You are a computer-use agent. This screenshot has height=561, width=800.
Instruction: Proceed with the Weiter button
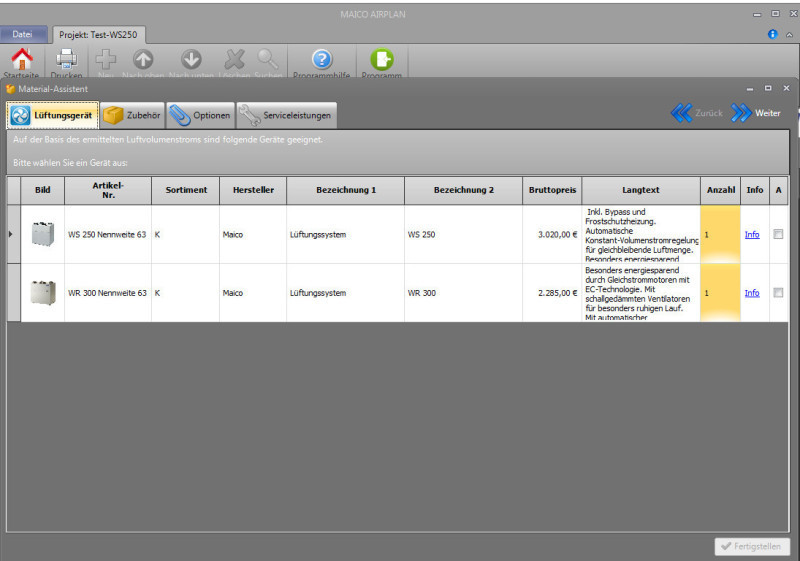(x=756, y=113)
